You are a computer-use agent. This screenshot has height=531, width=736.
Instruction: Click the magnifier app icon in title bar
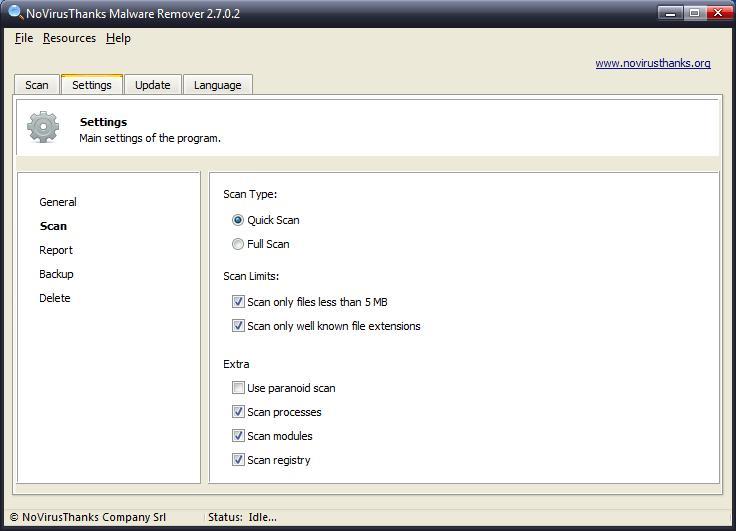(x=15, y=12)
